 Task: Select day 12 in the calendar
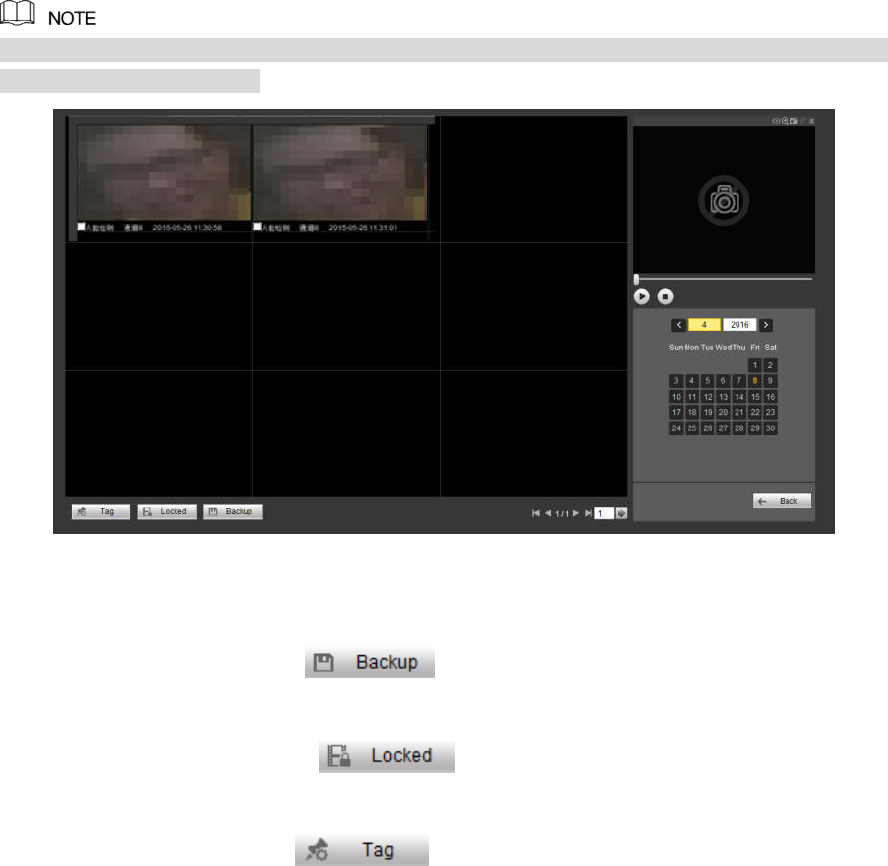[x=707, y=396]
